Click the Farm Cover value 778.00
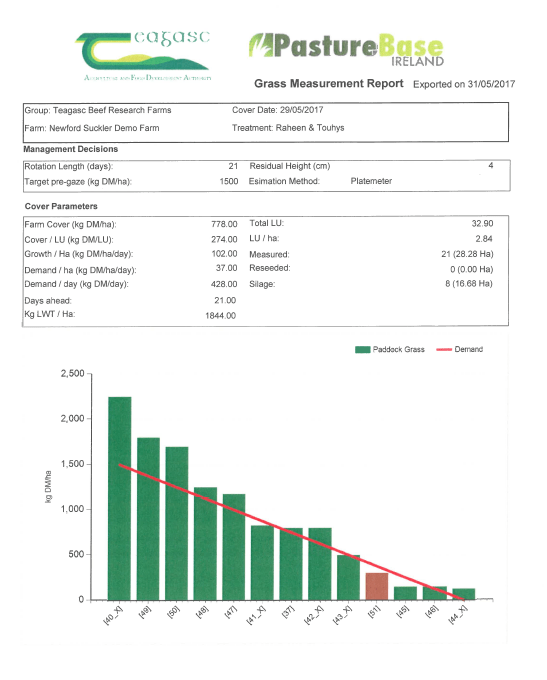This screenshot has width=547, height=680. [224, 224]
